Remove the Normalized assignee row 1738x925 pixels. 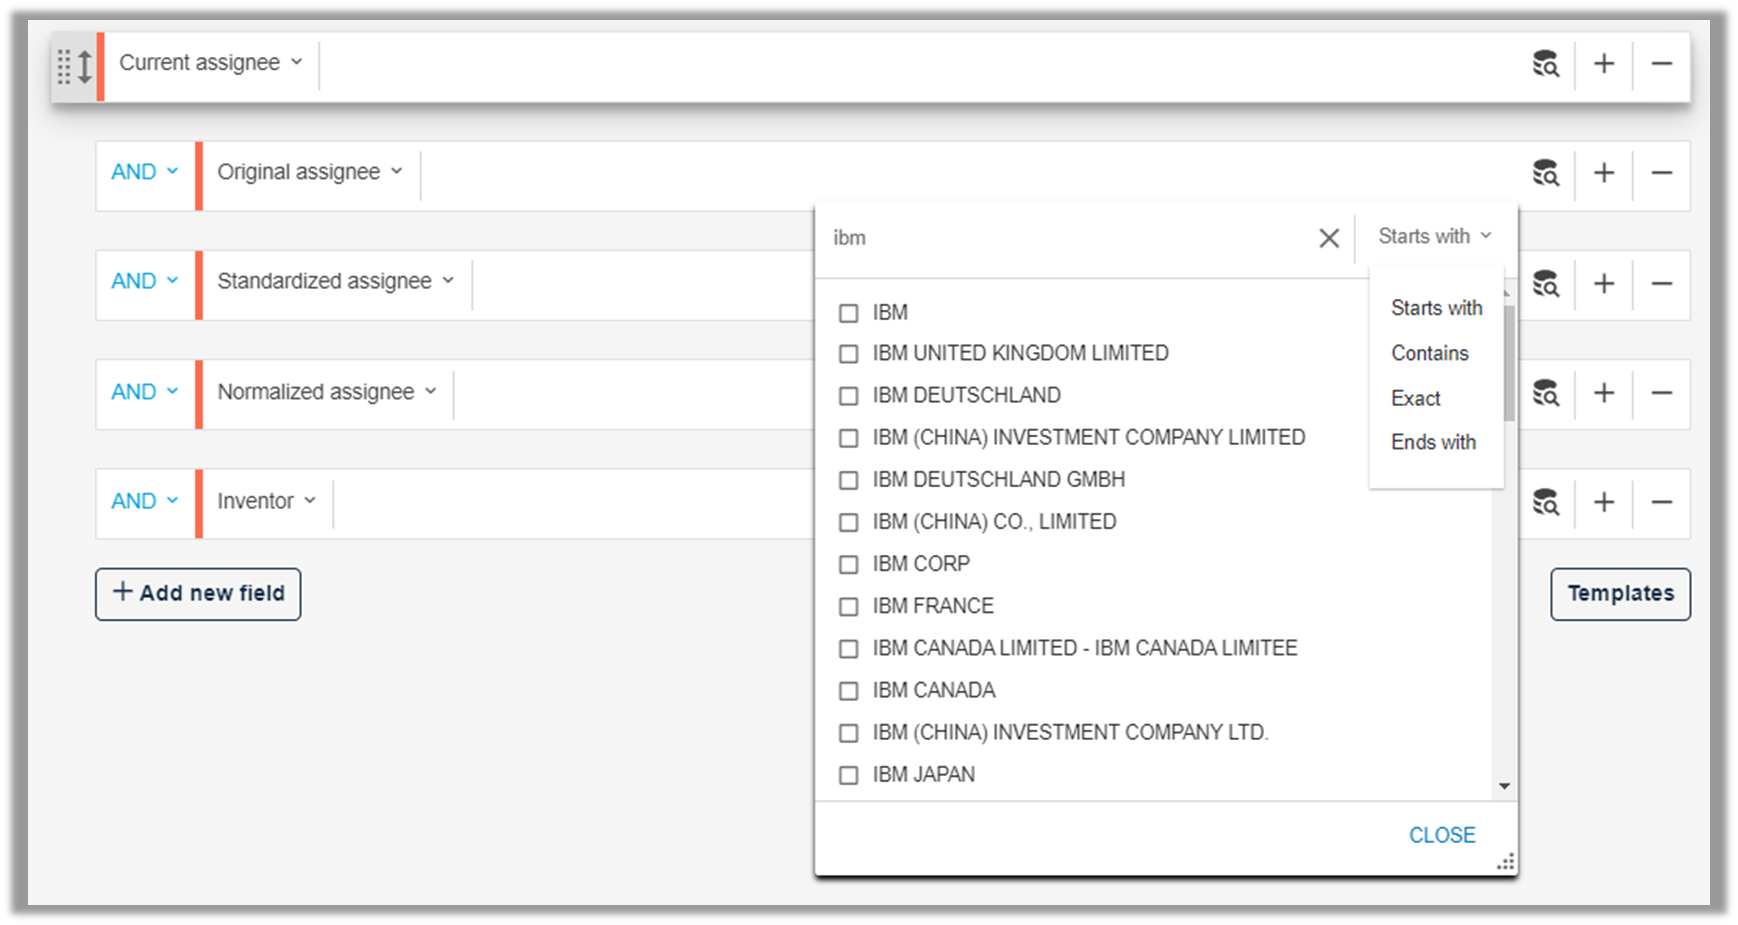tap(1662, 393)
